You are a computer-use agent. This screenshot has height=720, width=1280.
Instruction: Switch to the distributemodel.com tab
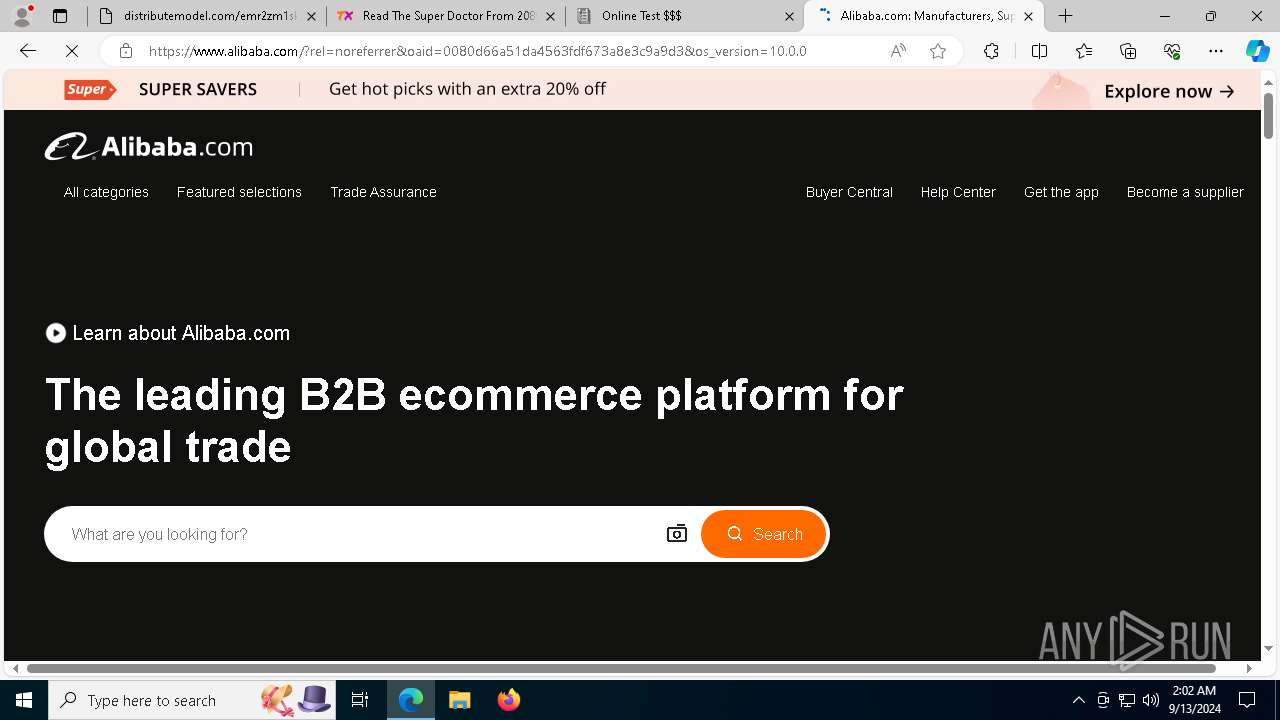207,16
